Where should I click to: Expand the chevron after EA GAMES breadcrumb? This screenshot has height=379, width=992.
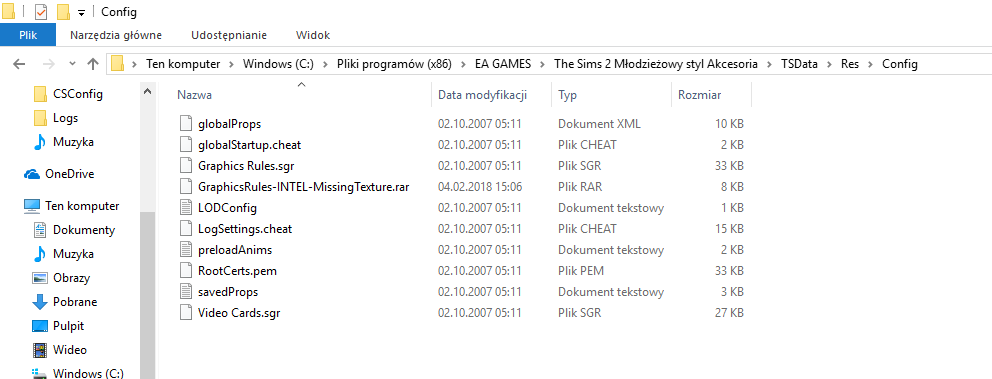point(542,64)
